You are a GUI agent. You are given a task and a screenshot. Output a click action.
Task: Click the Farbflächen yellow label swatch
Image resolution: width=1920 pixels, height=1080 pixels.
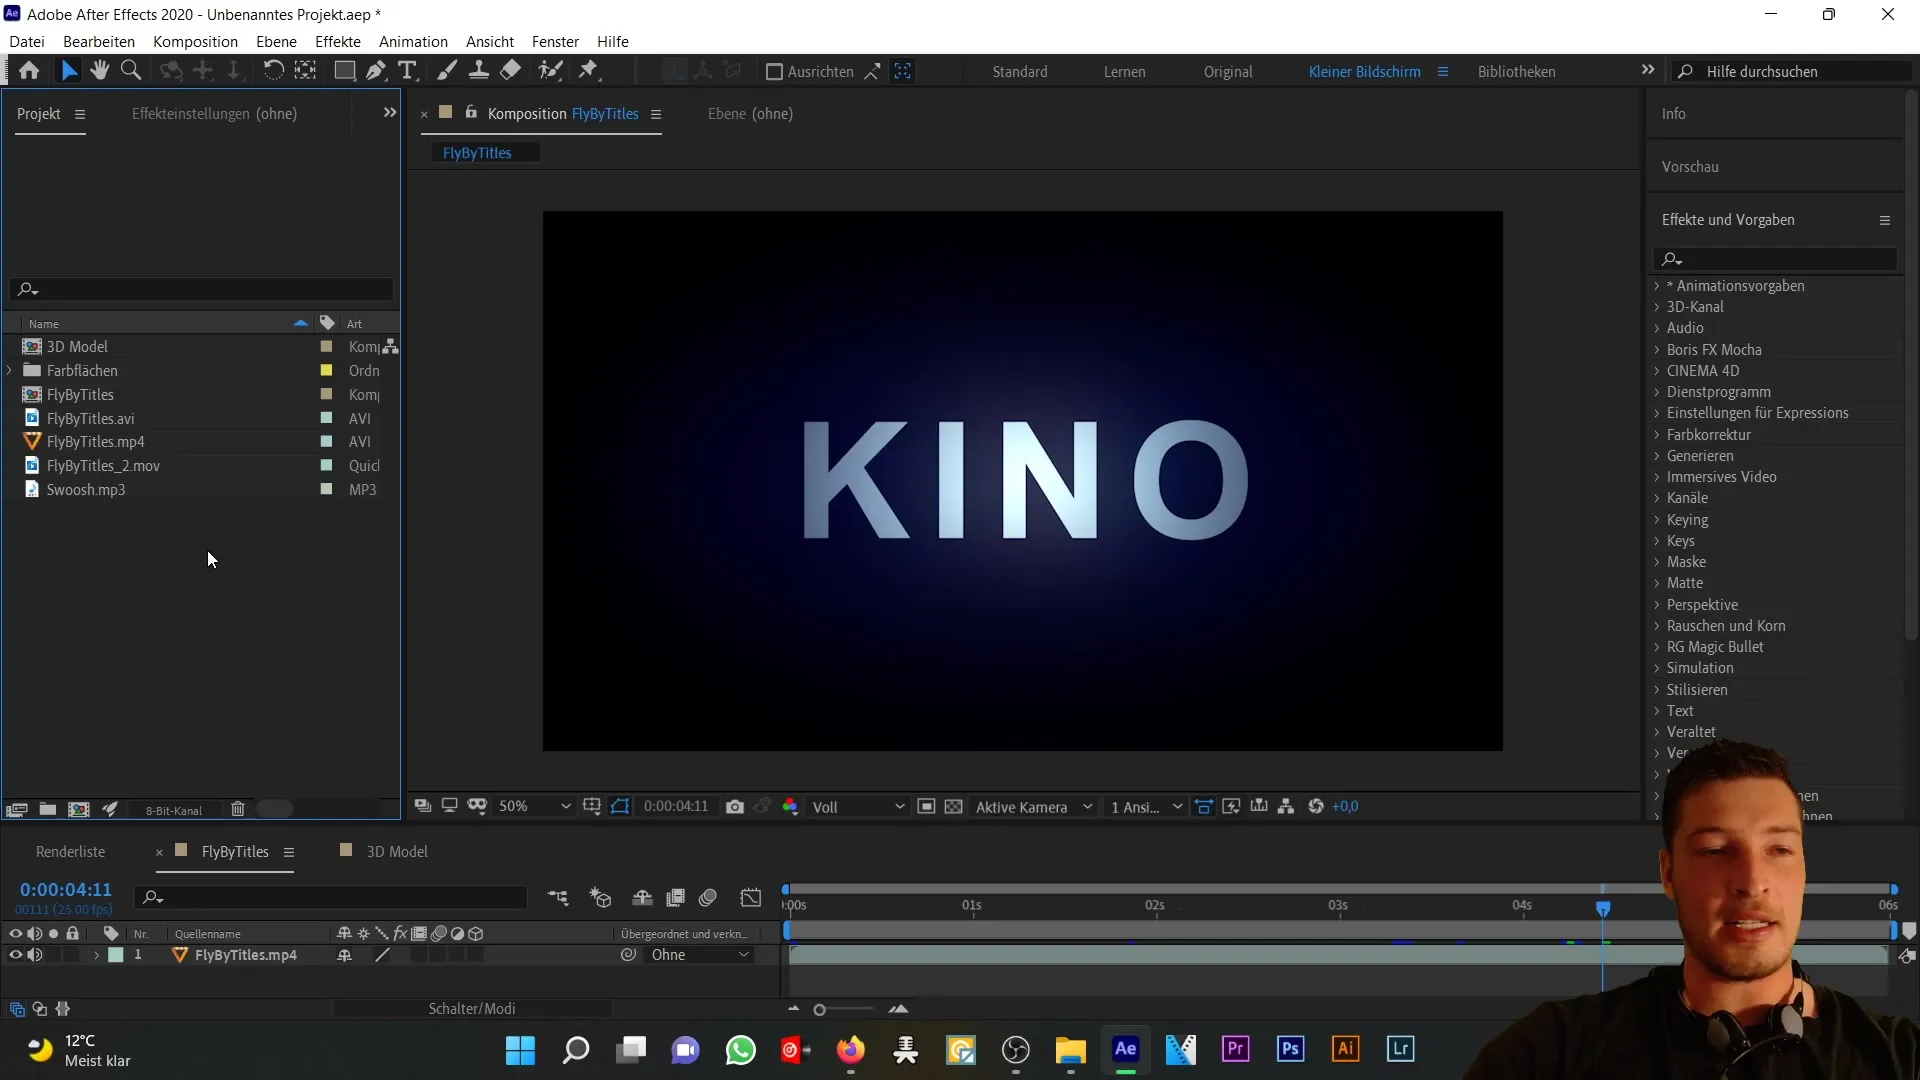point(326,371)
